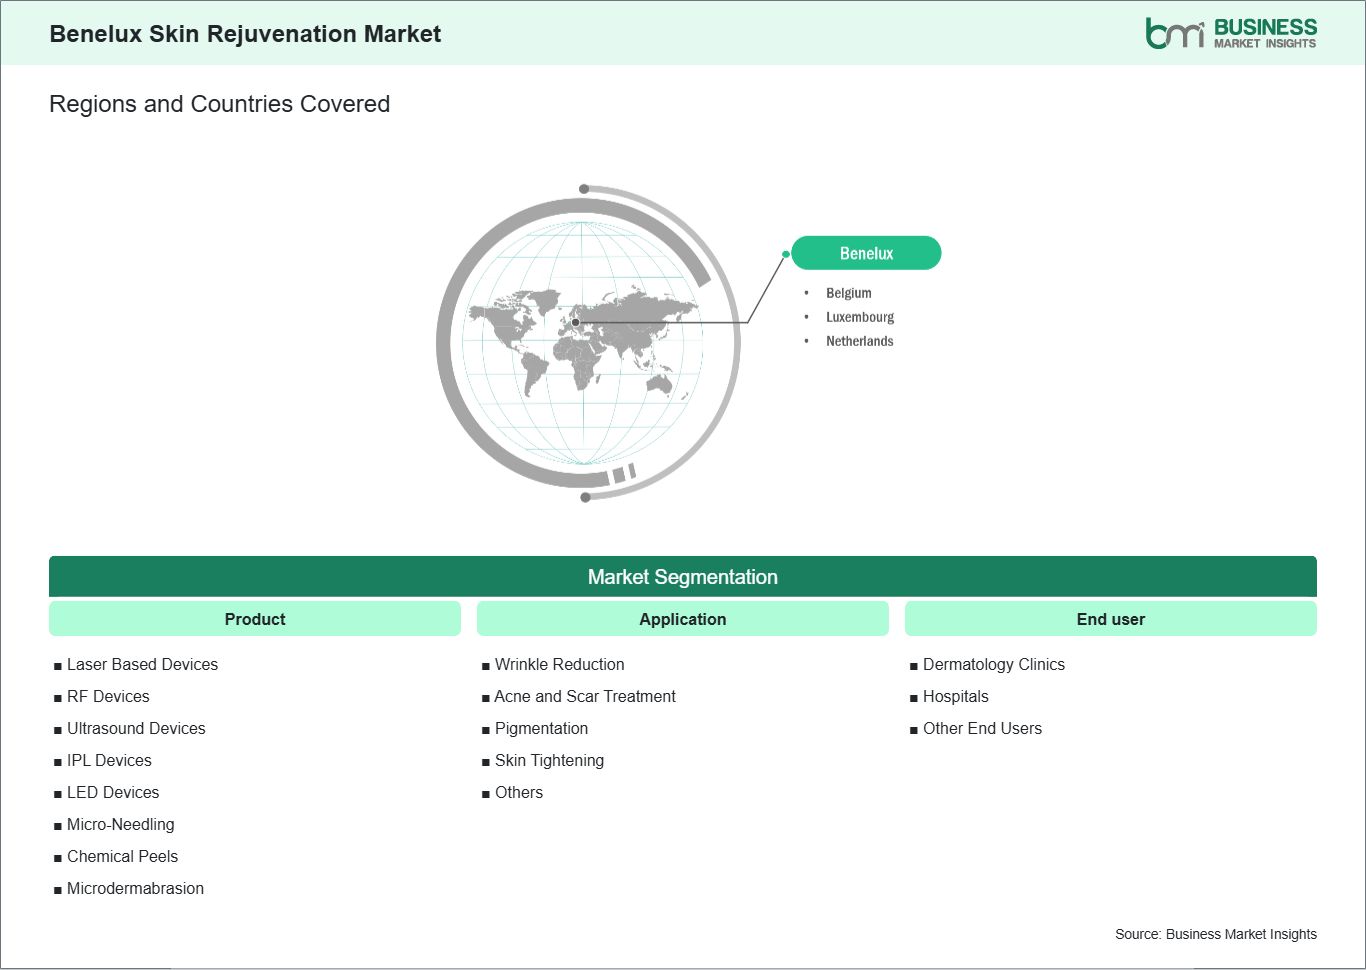
Task: Click 'Other End Users' item
Action: coord(982,728)
